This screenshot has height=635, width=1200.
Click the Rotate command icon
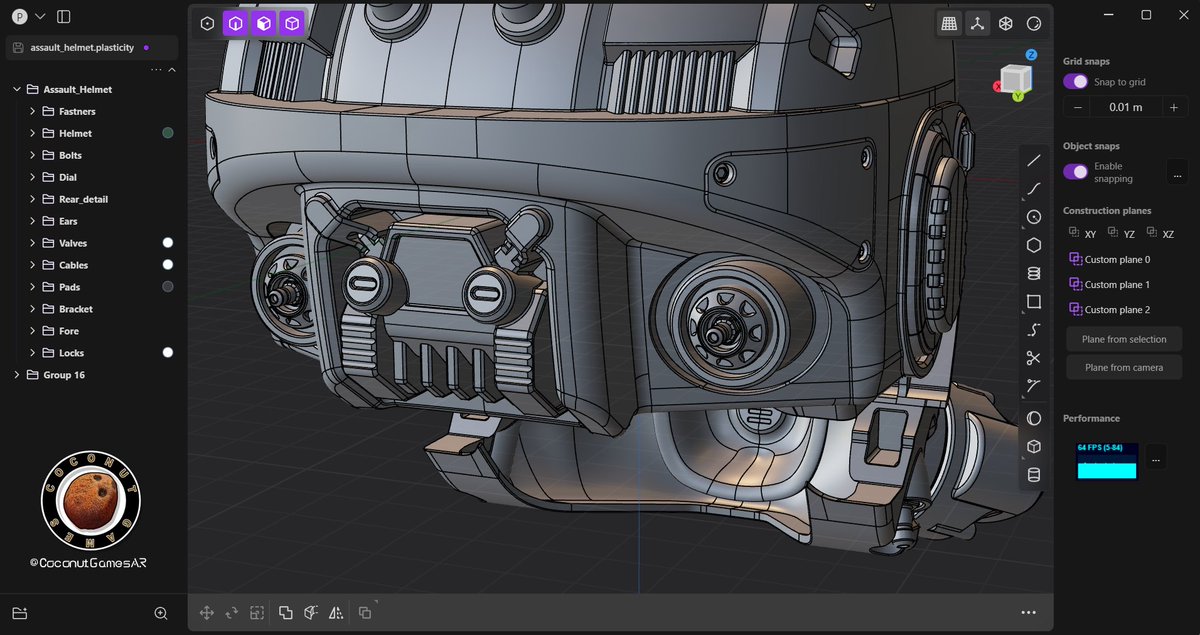(x=232, y=612)
